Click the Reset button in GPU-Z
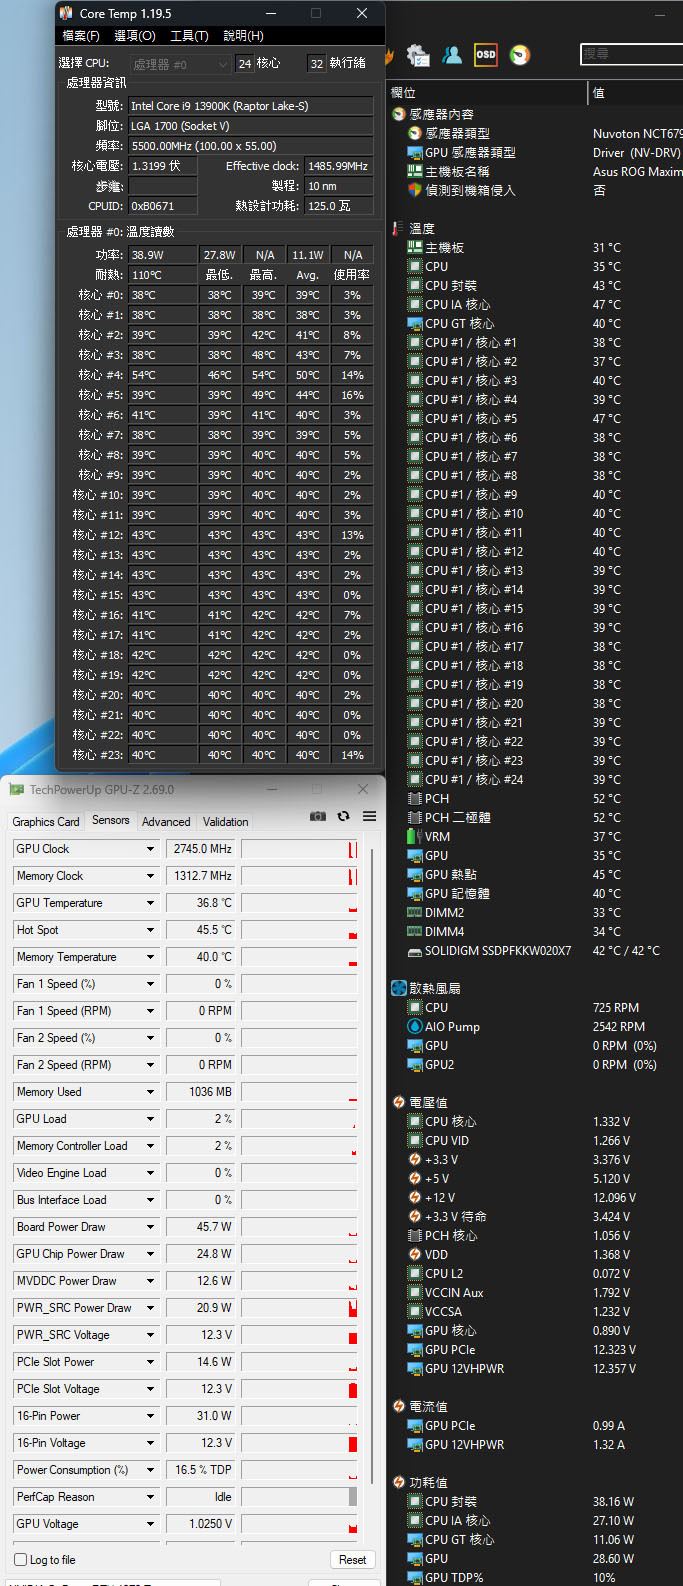 (352, 1560)
